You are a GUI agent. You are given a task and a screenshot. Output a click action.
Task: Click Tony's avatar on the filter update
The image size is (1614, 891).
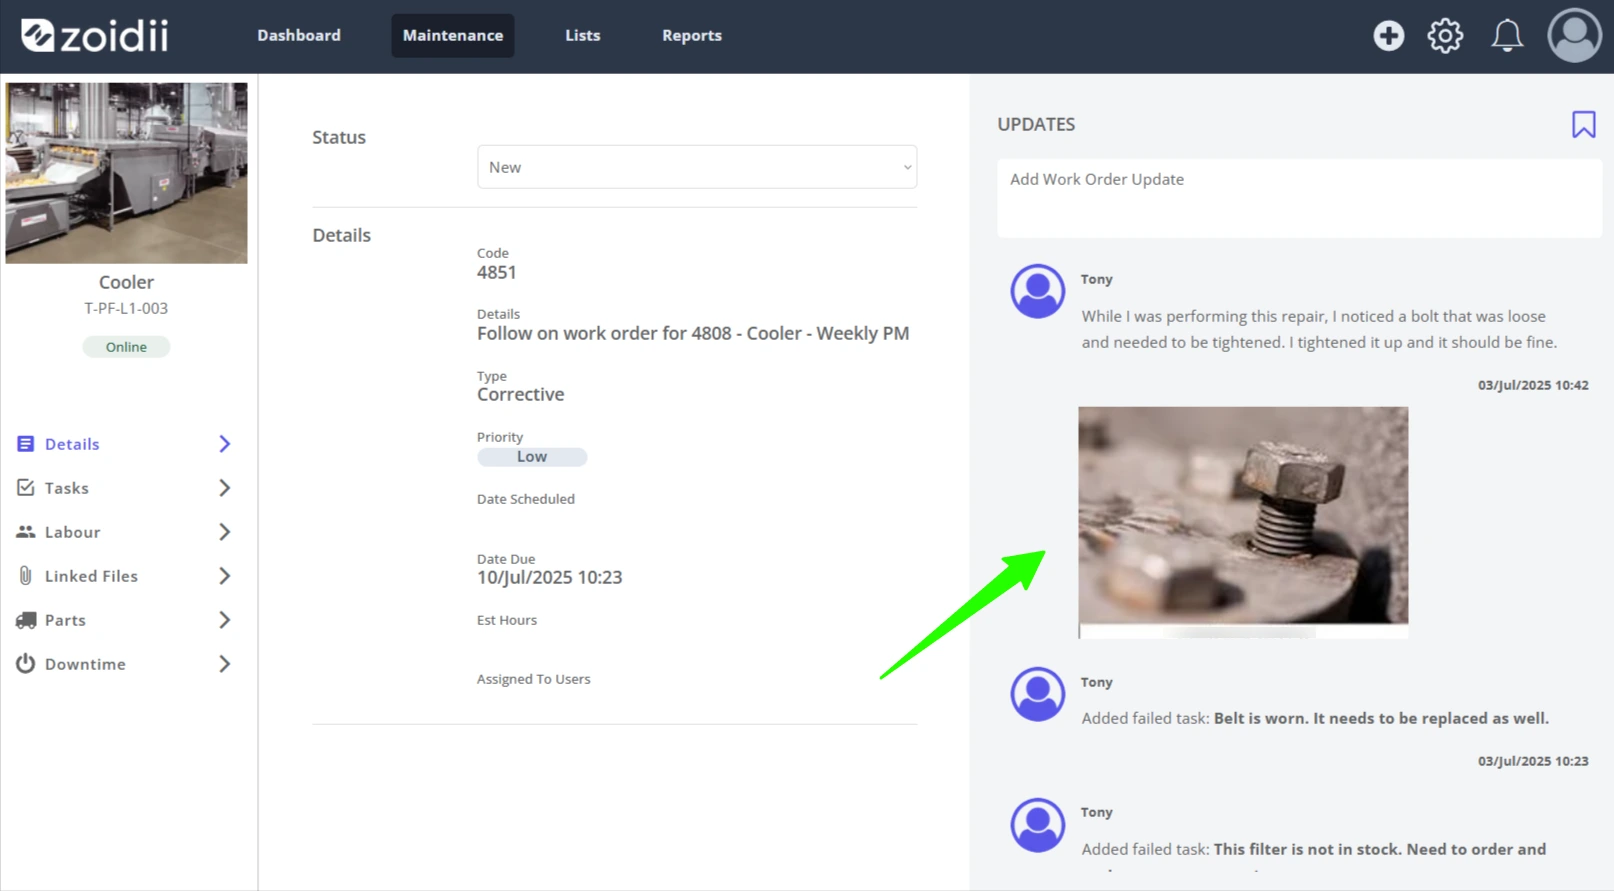tap(1038, 825)
